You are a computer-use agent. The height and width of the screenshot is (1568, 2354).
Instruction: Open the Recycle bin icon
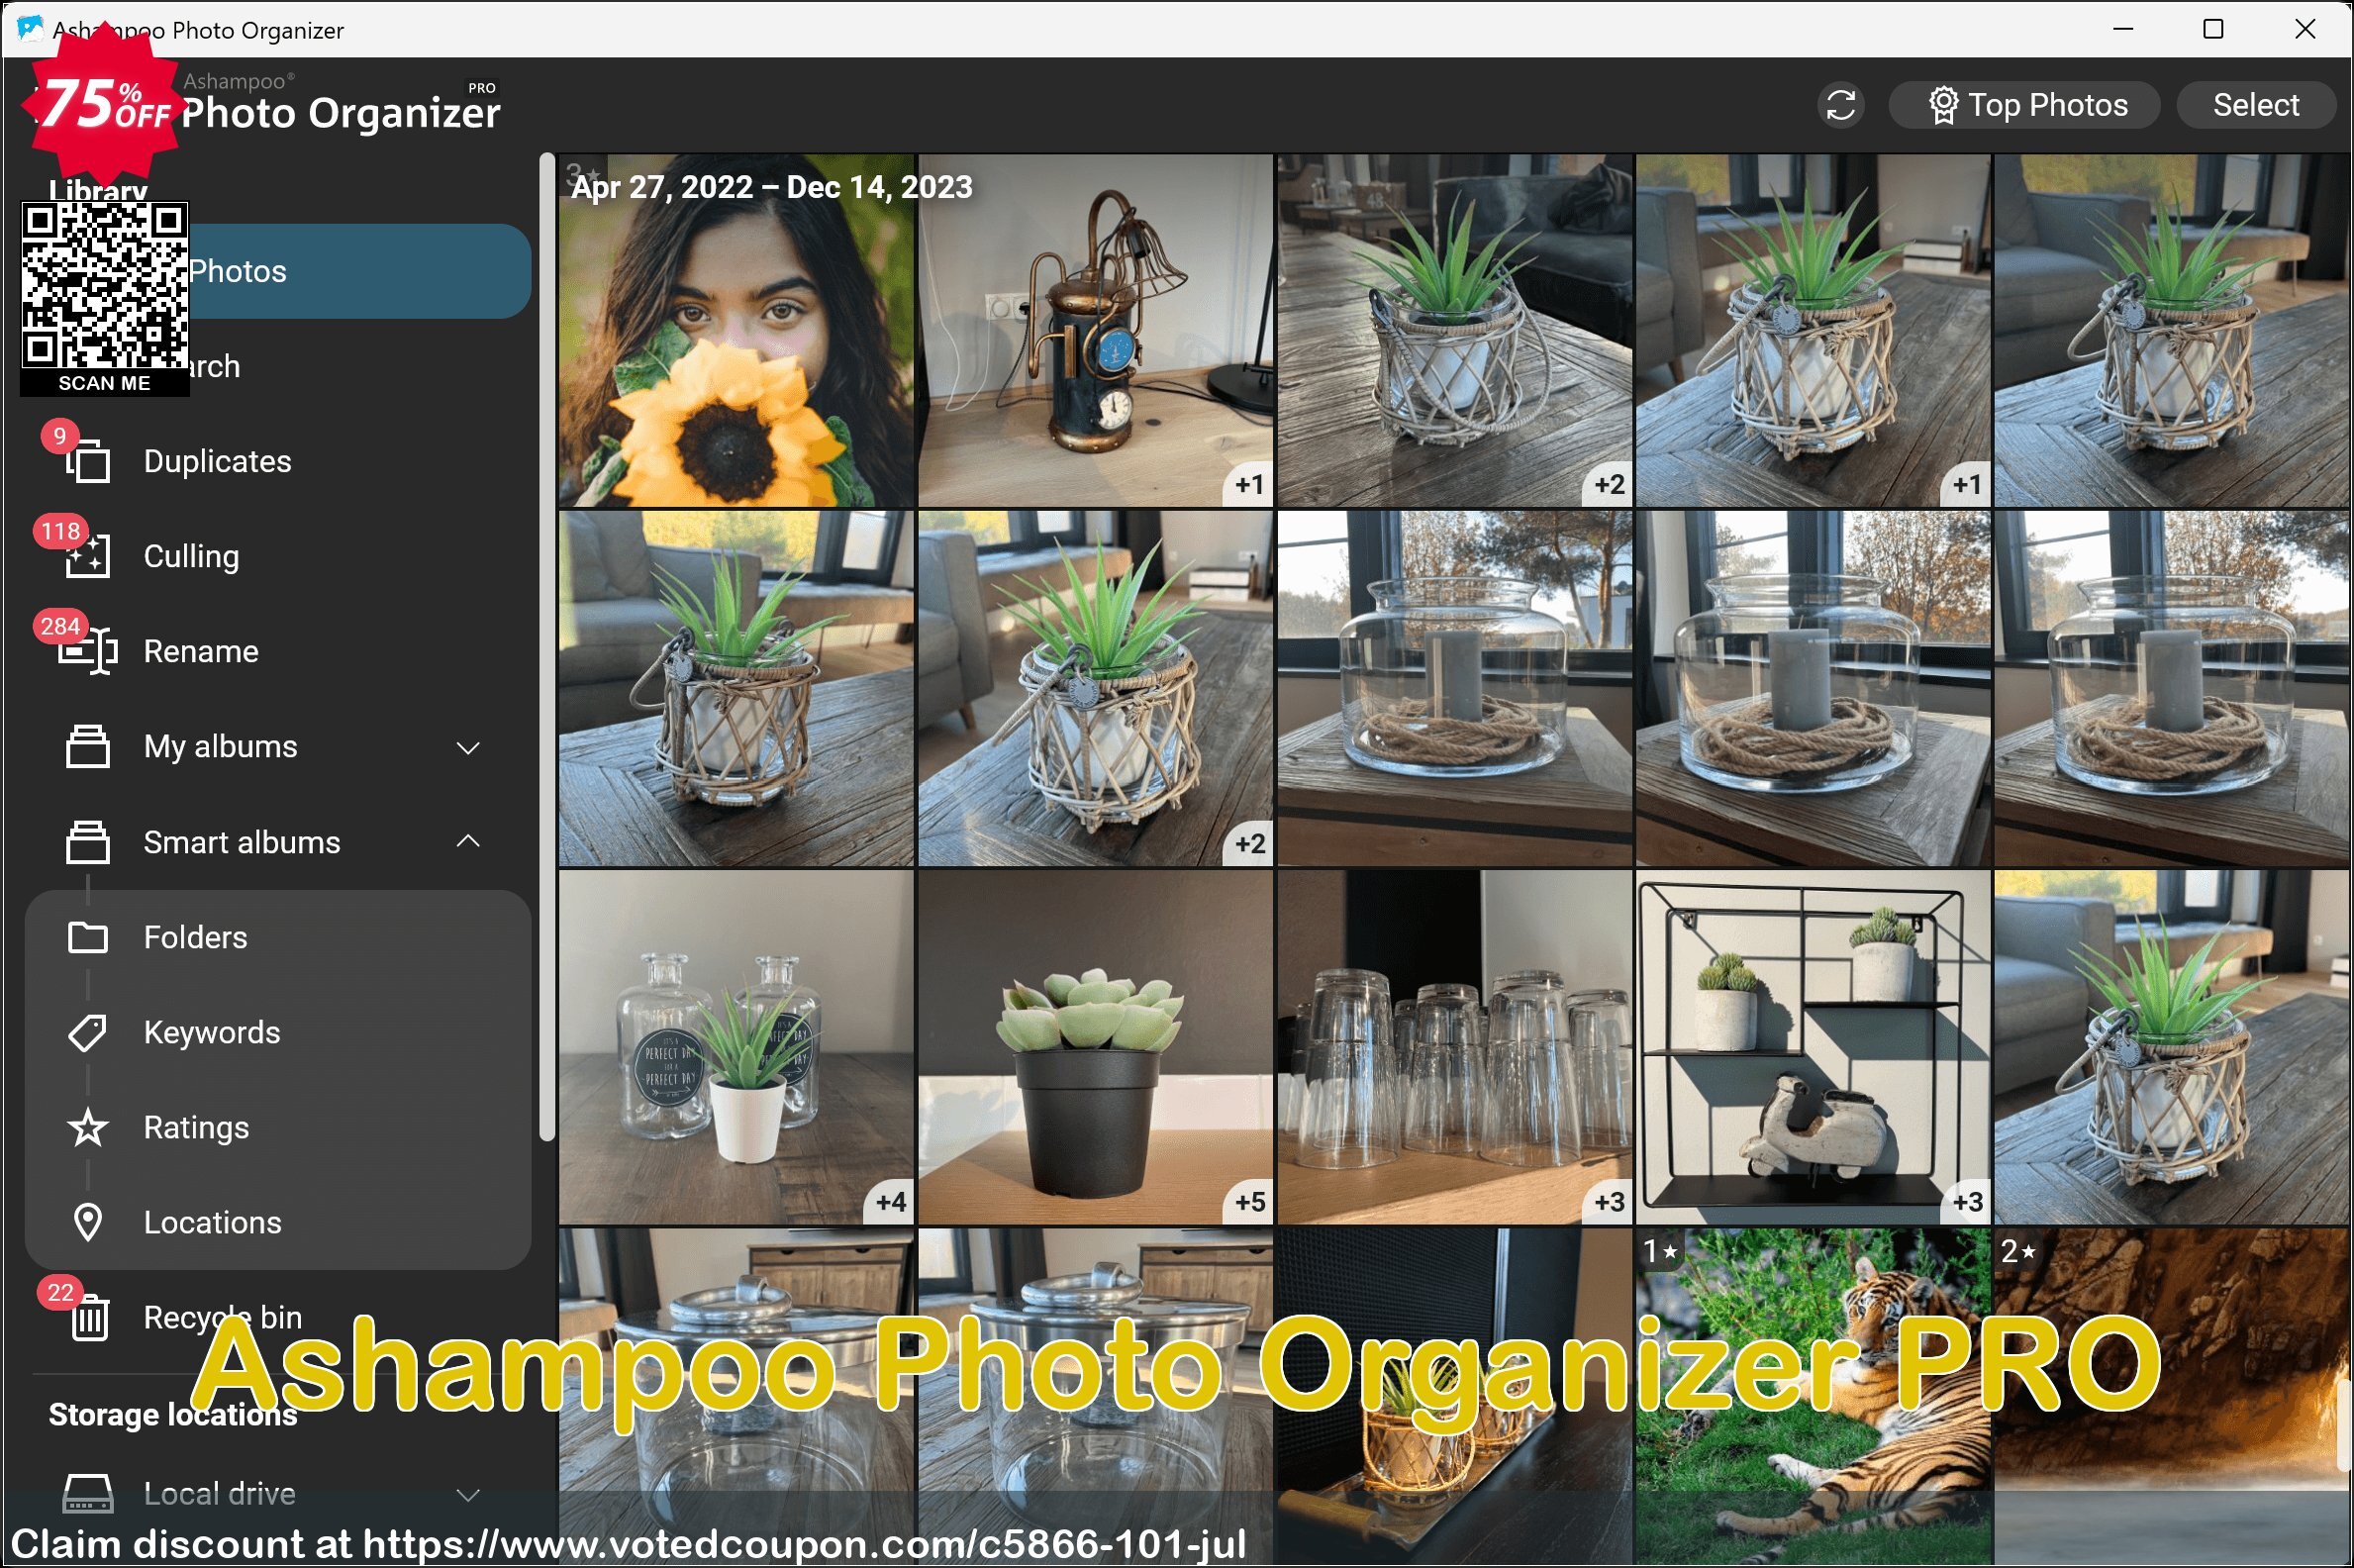tap(90, 1318)
